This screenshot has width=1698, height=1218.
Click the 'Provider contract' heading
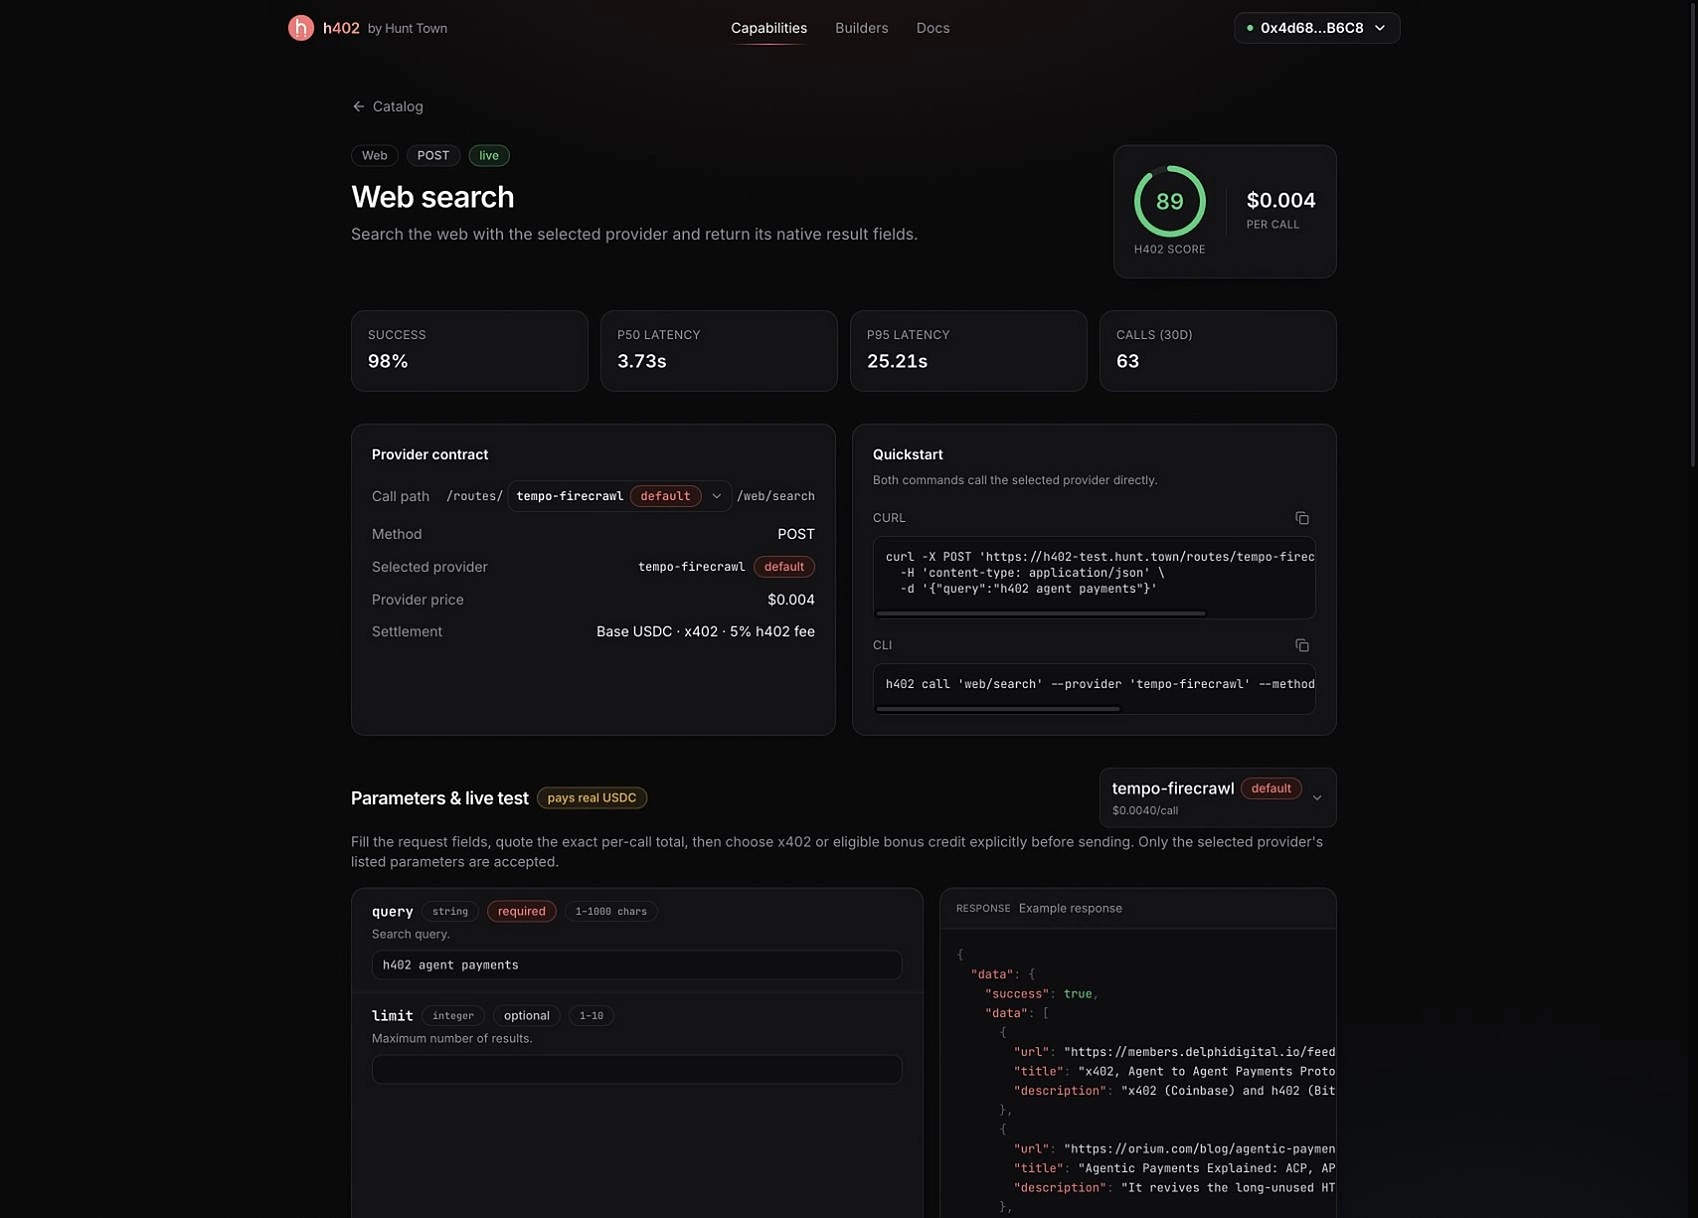[x=430, y=455]
